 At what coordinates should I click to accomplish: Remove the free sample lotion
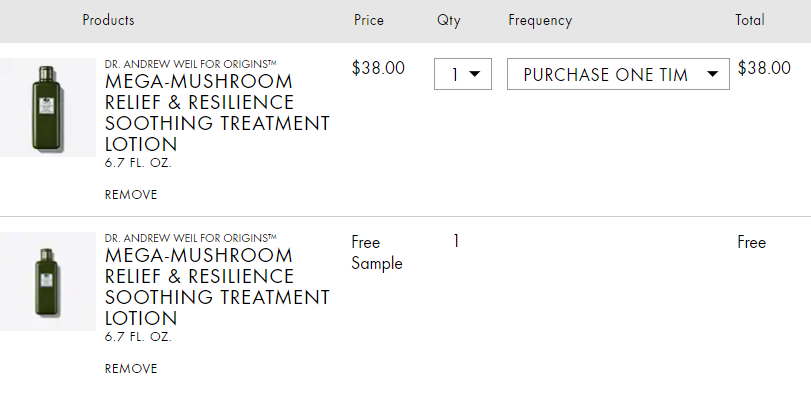click(x=131, y=368)
